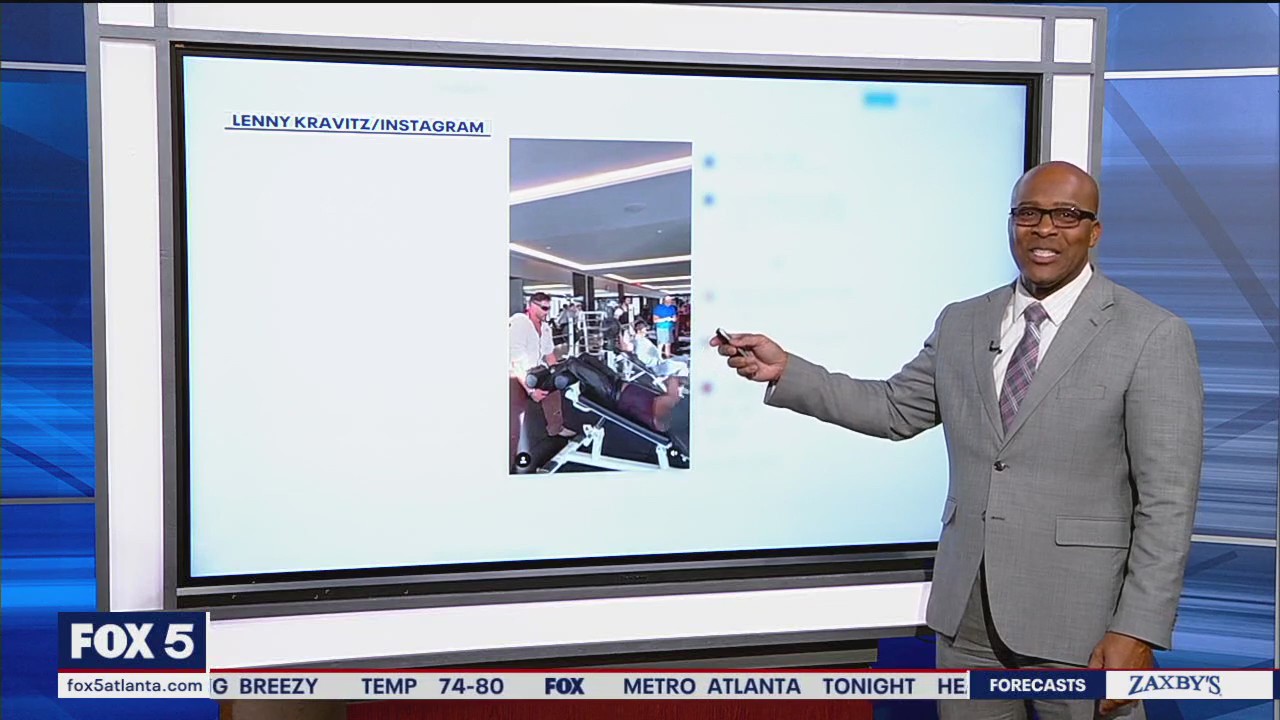Click the faded purple commenter avatar
1280x720 pixels.
709,296
